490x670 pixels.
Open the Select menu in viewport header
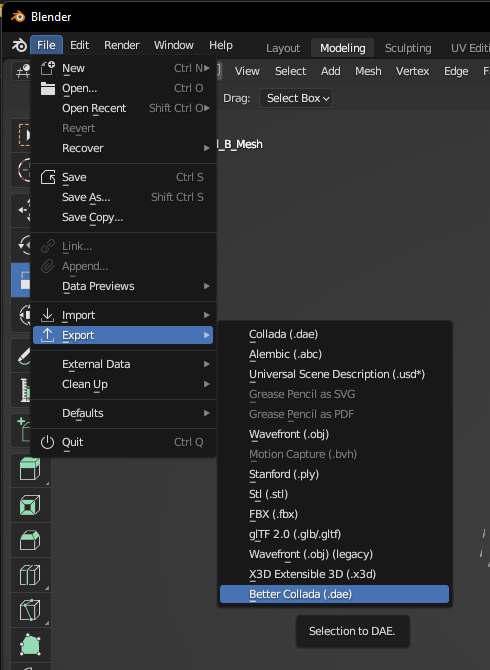click(290, 71)
